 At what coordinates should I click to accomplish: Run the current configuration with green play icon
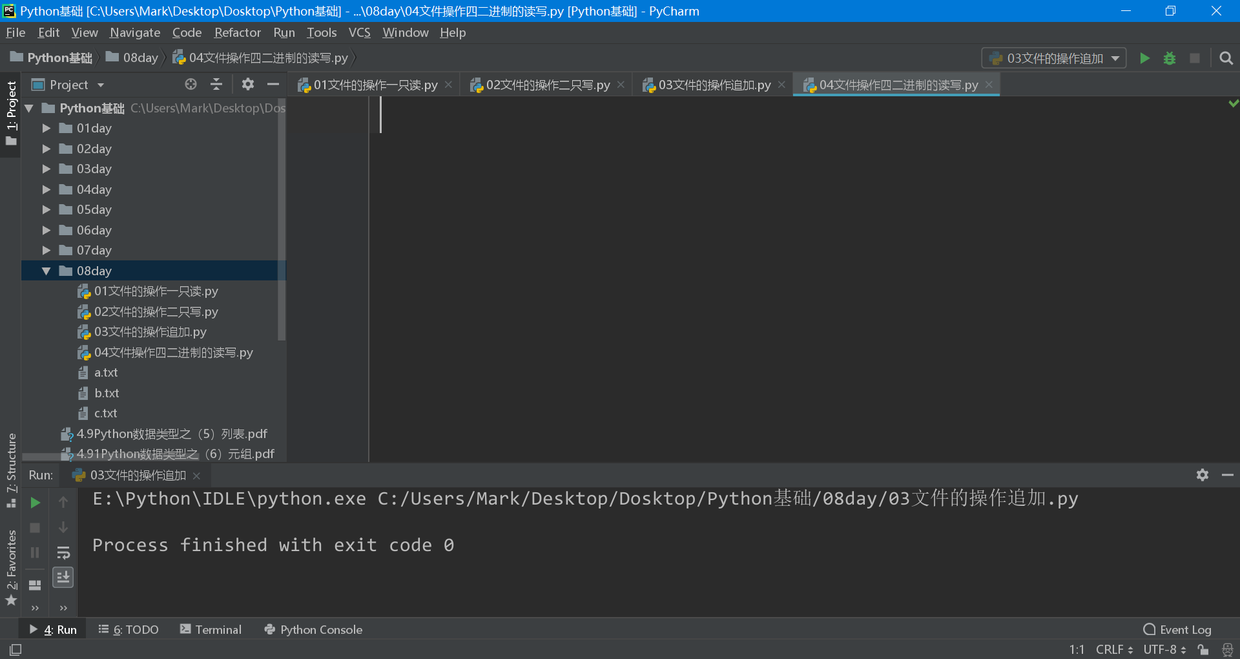(1145, 58)
